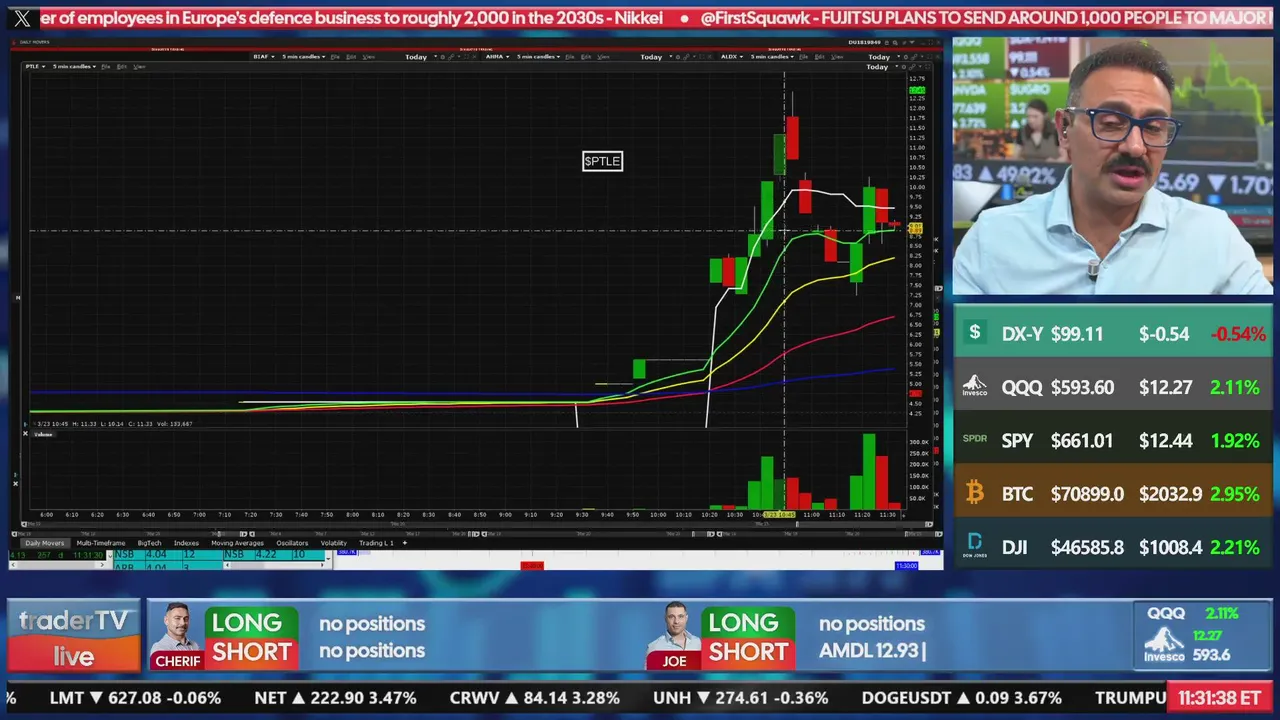1280x720 pixels.
Task: Click scrollbar under level 2 table
Action: tap(273, 565)
